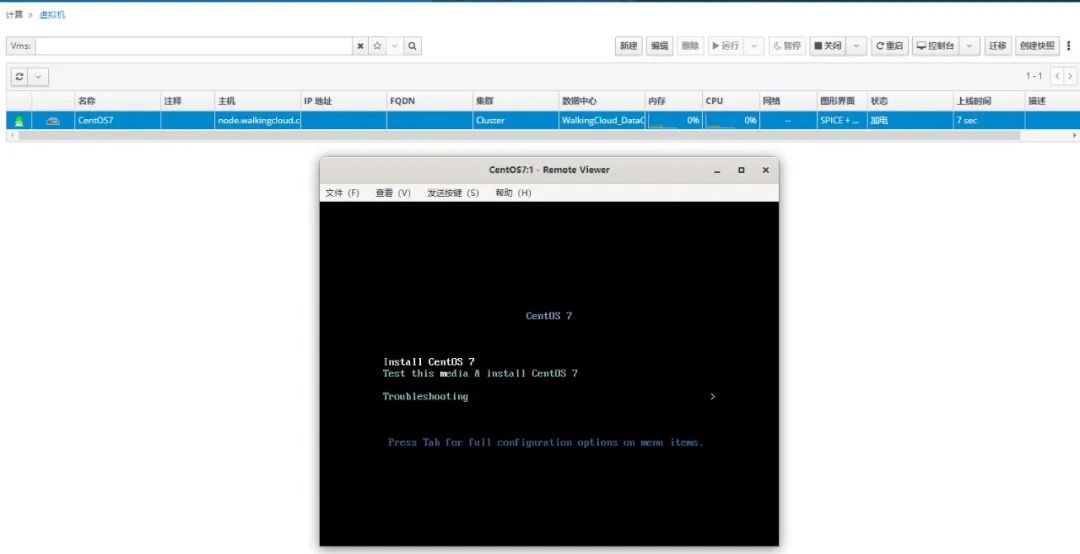Click the node.walkingcloud.c host cell
This screenshot has height=554, width=1080.
pyautogui.click(x=258, y=121)
